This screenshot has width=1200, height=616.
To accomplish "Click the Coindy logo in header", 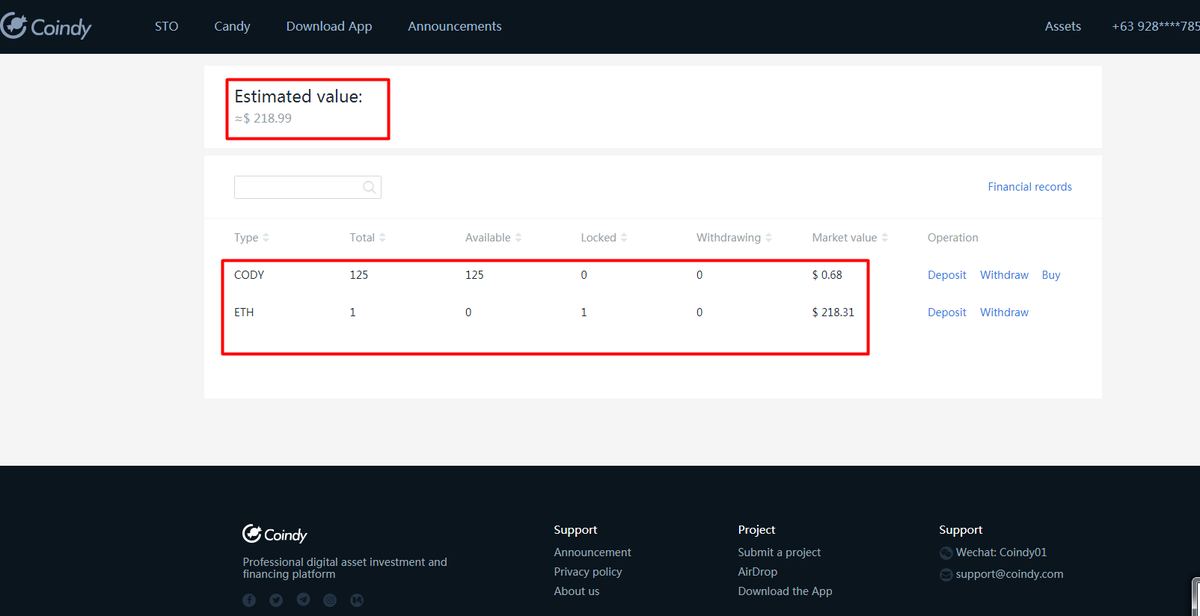I will [45, 27].
